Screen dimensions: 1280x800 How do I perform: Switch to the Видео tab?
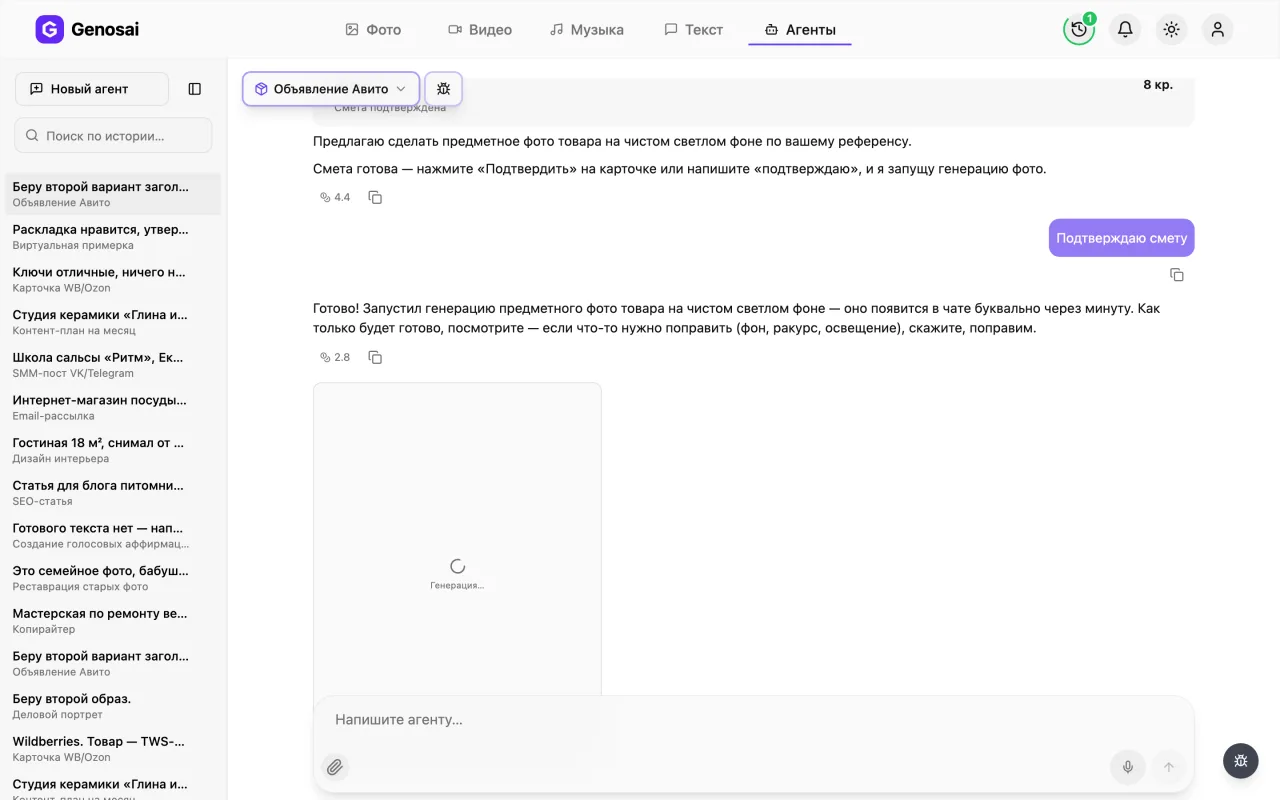(480, 30)
